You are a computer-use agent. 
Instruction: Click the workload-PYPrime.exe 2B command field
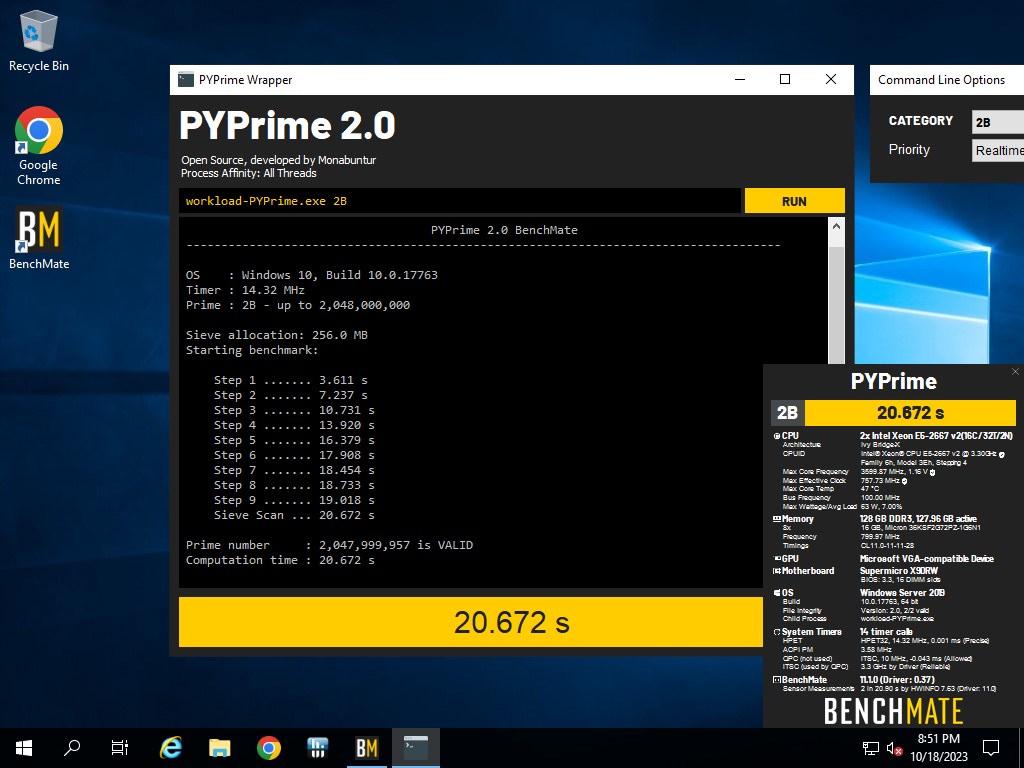(460, 201)
